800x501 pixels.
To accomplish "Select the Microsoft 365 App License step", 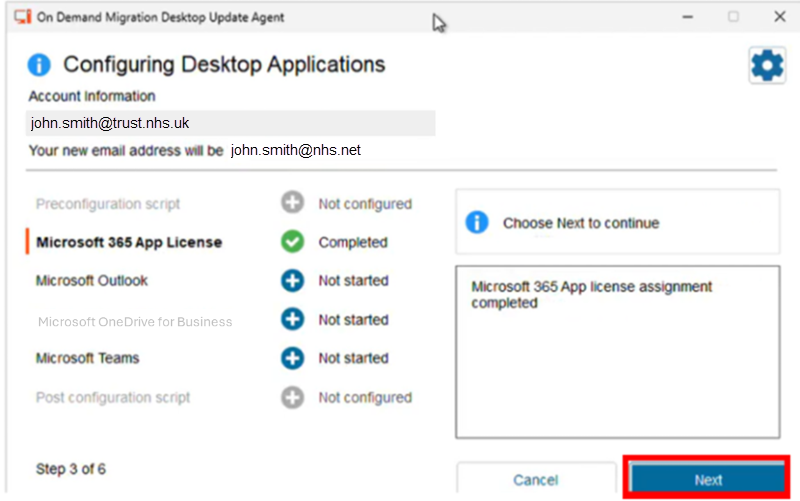I will tap(129, 242).
